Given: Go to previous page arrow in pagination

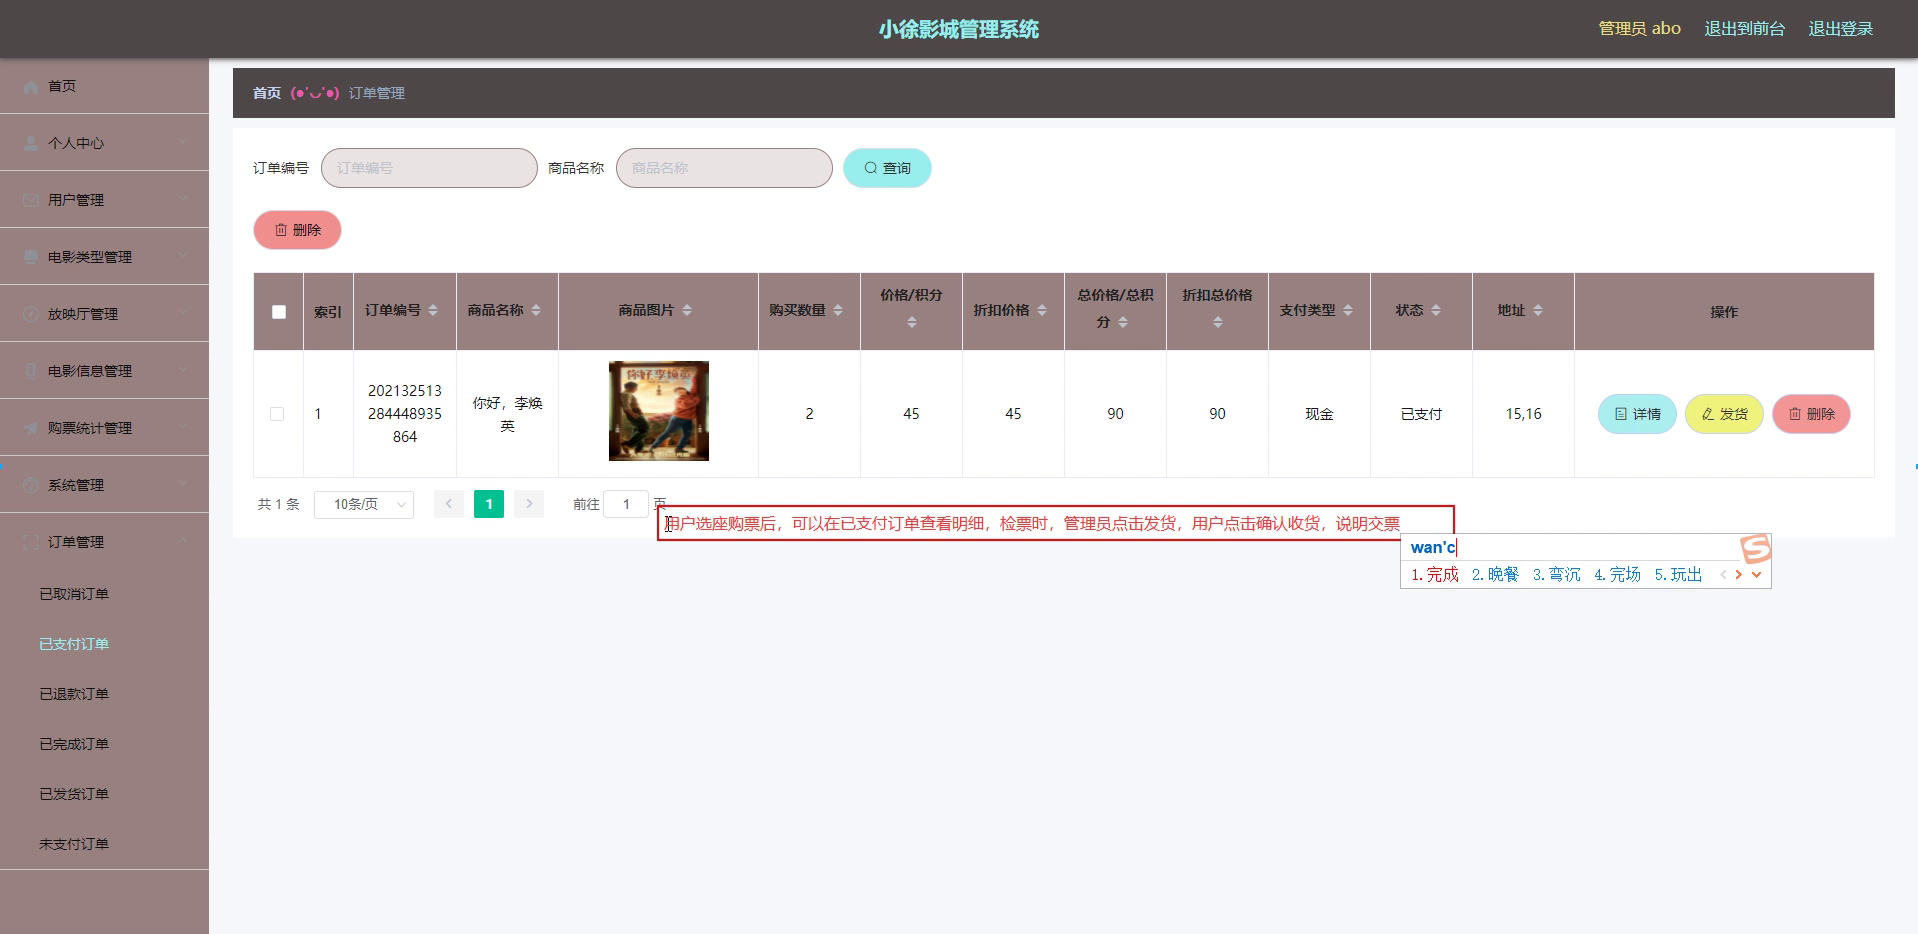Looking at the screenshot, I should 449,504.
